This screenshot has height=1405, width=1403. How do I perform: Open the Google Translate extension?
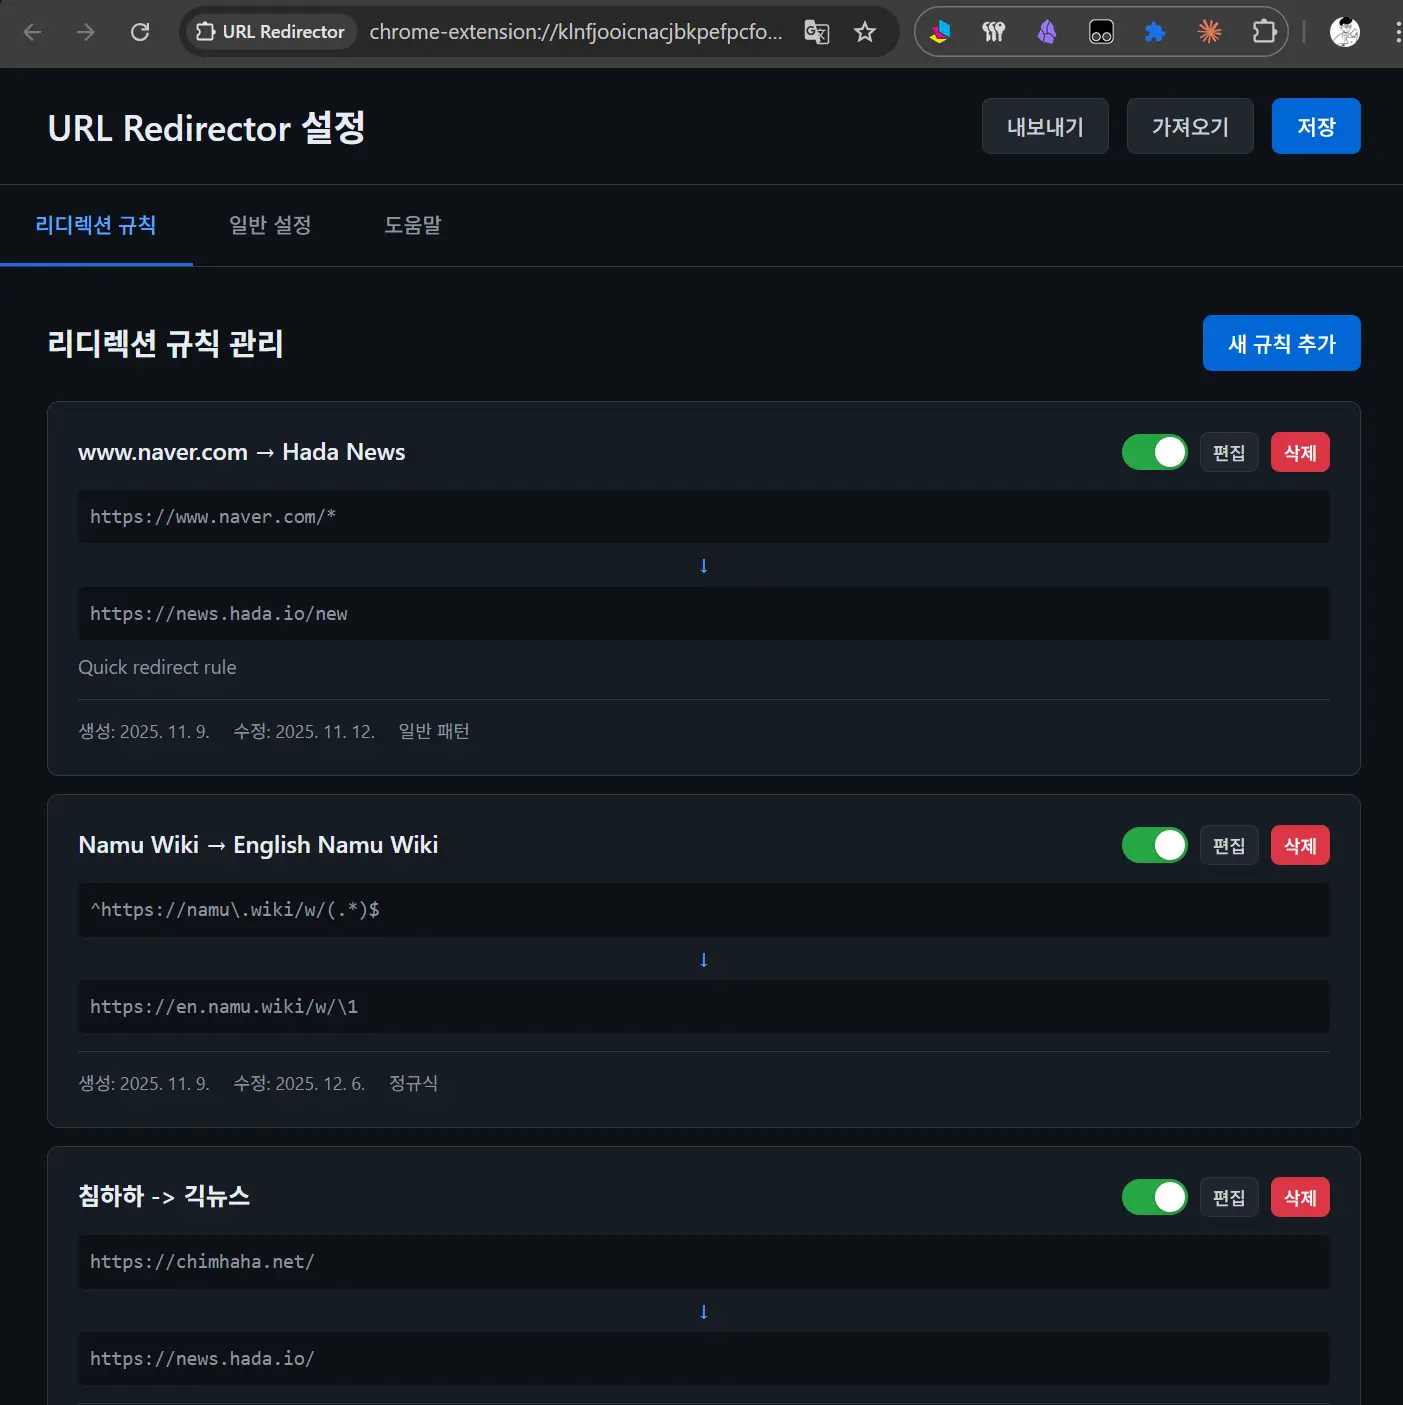point(816,32)
